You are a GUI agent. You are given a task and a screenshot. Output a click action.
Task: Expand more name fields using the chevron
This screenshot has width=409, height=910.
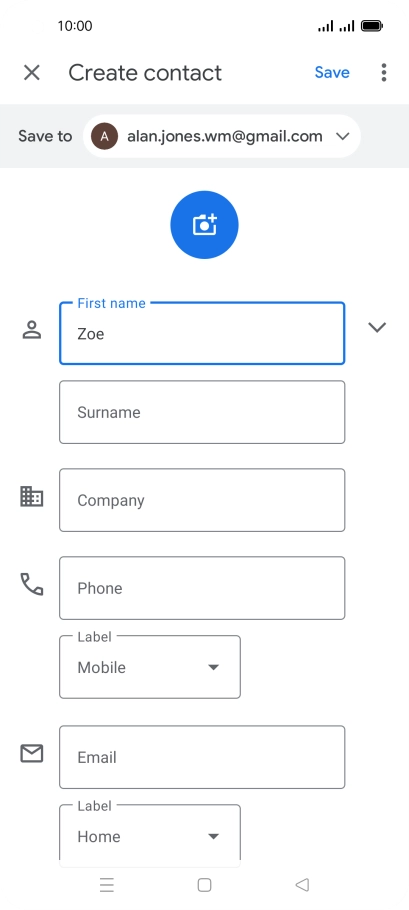click(x=377, y=327)
